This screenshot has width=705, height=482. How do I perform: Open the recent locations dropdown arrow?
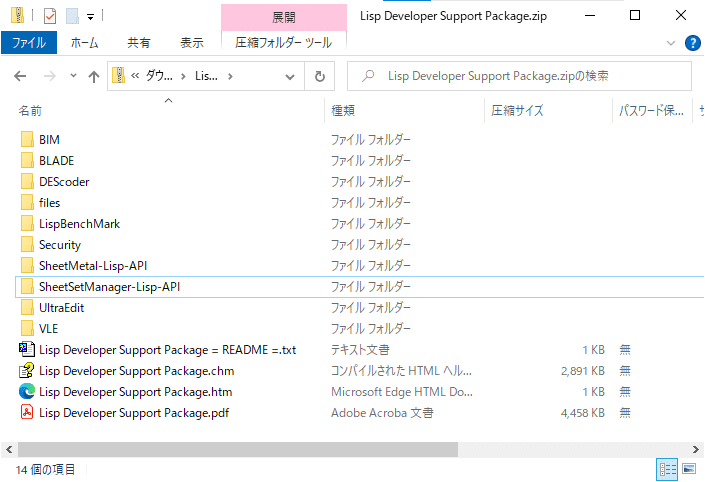[x=73, y=76]
